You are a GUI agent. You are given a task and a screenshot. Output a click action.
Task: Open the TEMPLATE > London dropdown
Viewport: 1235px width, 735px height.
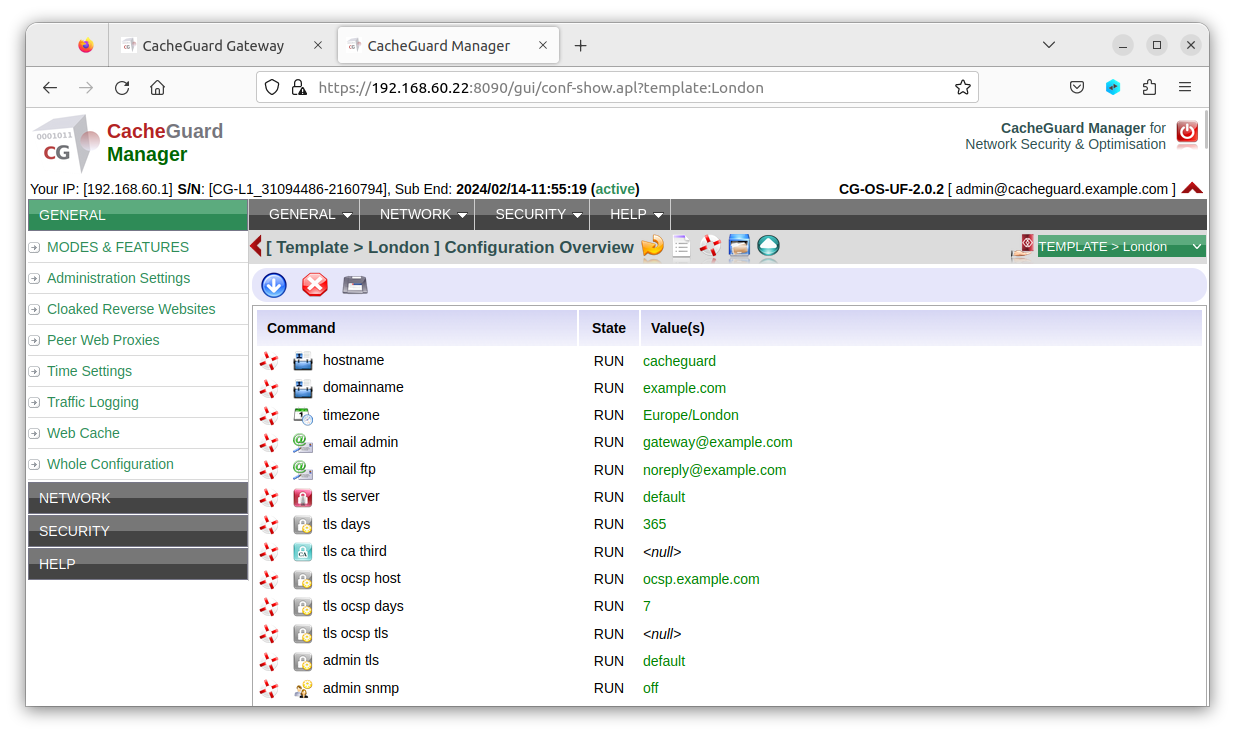point(1121,247)
